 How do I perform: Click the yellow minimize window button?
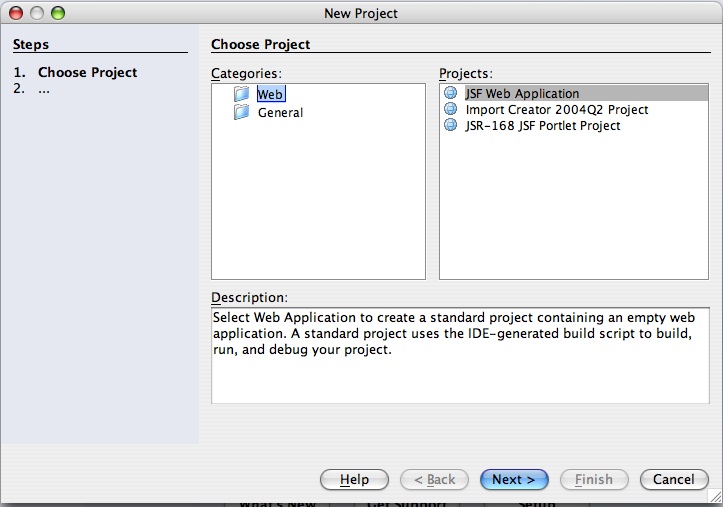coord(37,13)
